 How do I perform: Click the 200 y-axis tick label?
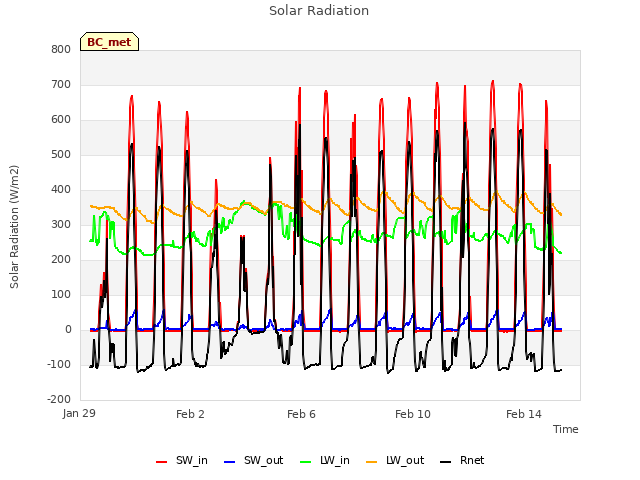pos(61,260)
